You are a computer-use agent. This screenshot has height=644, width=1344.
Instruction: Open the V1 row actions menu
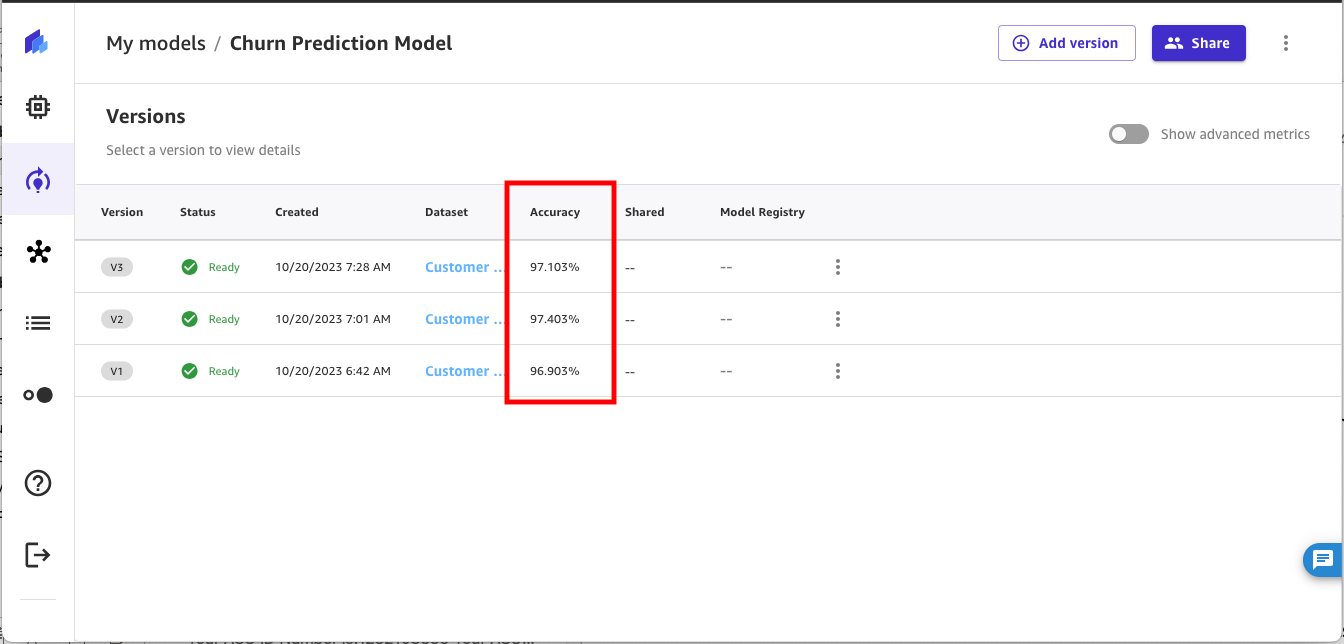pos(838,371)
